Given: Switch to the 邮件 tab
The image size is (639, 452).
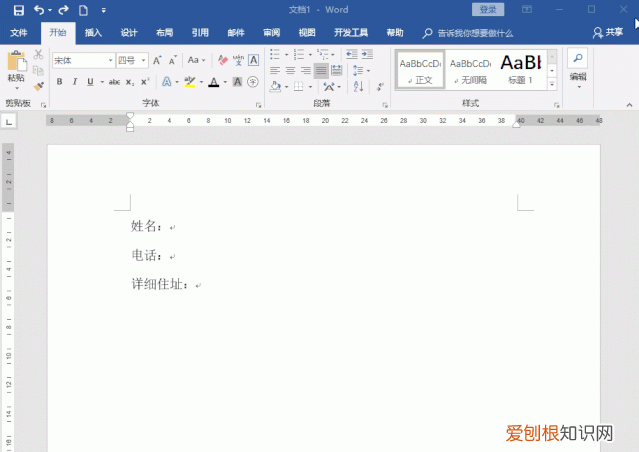Looking at the screenshot, I should pos(236,33).
